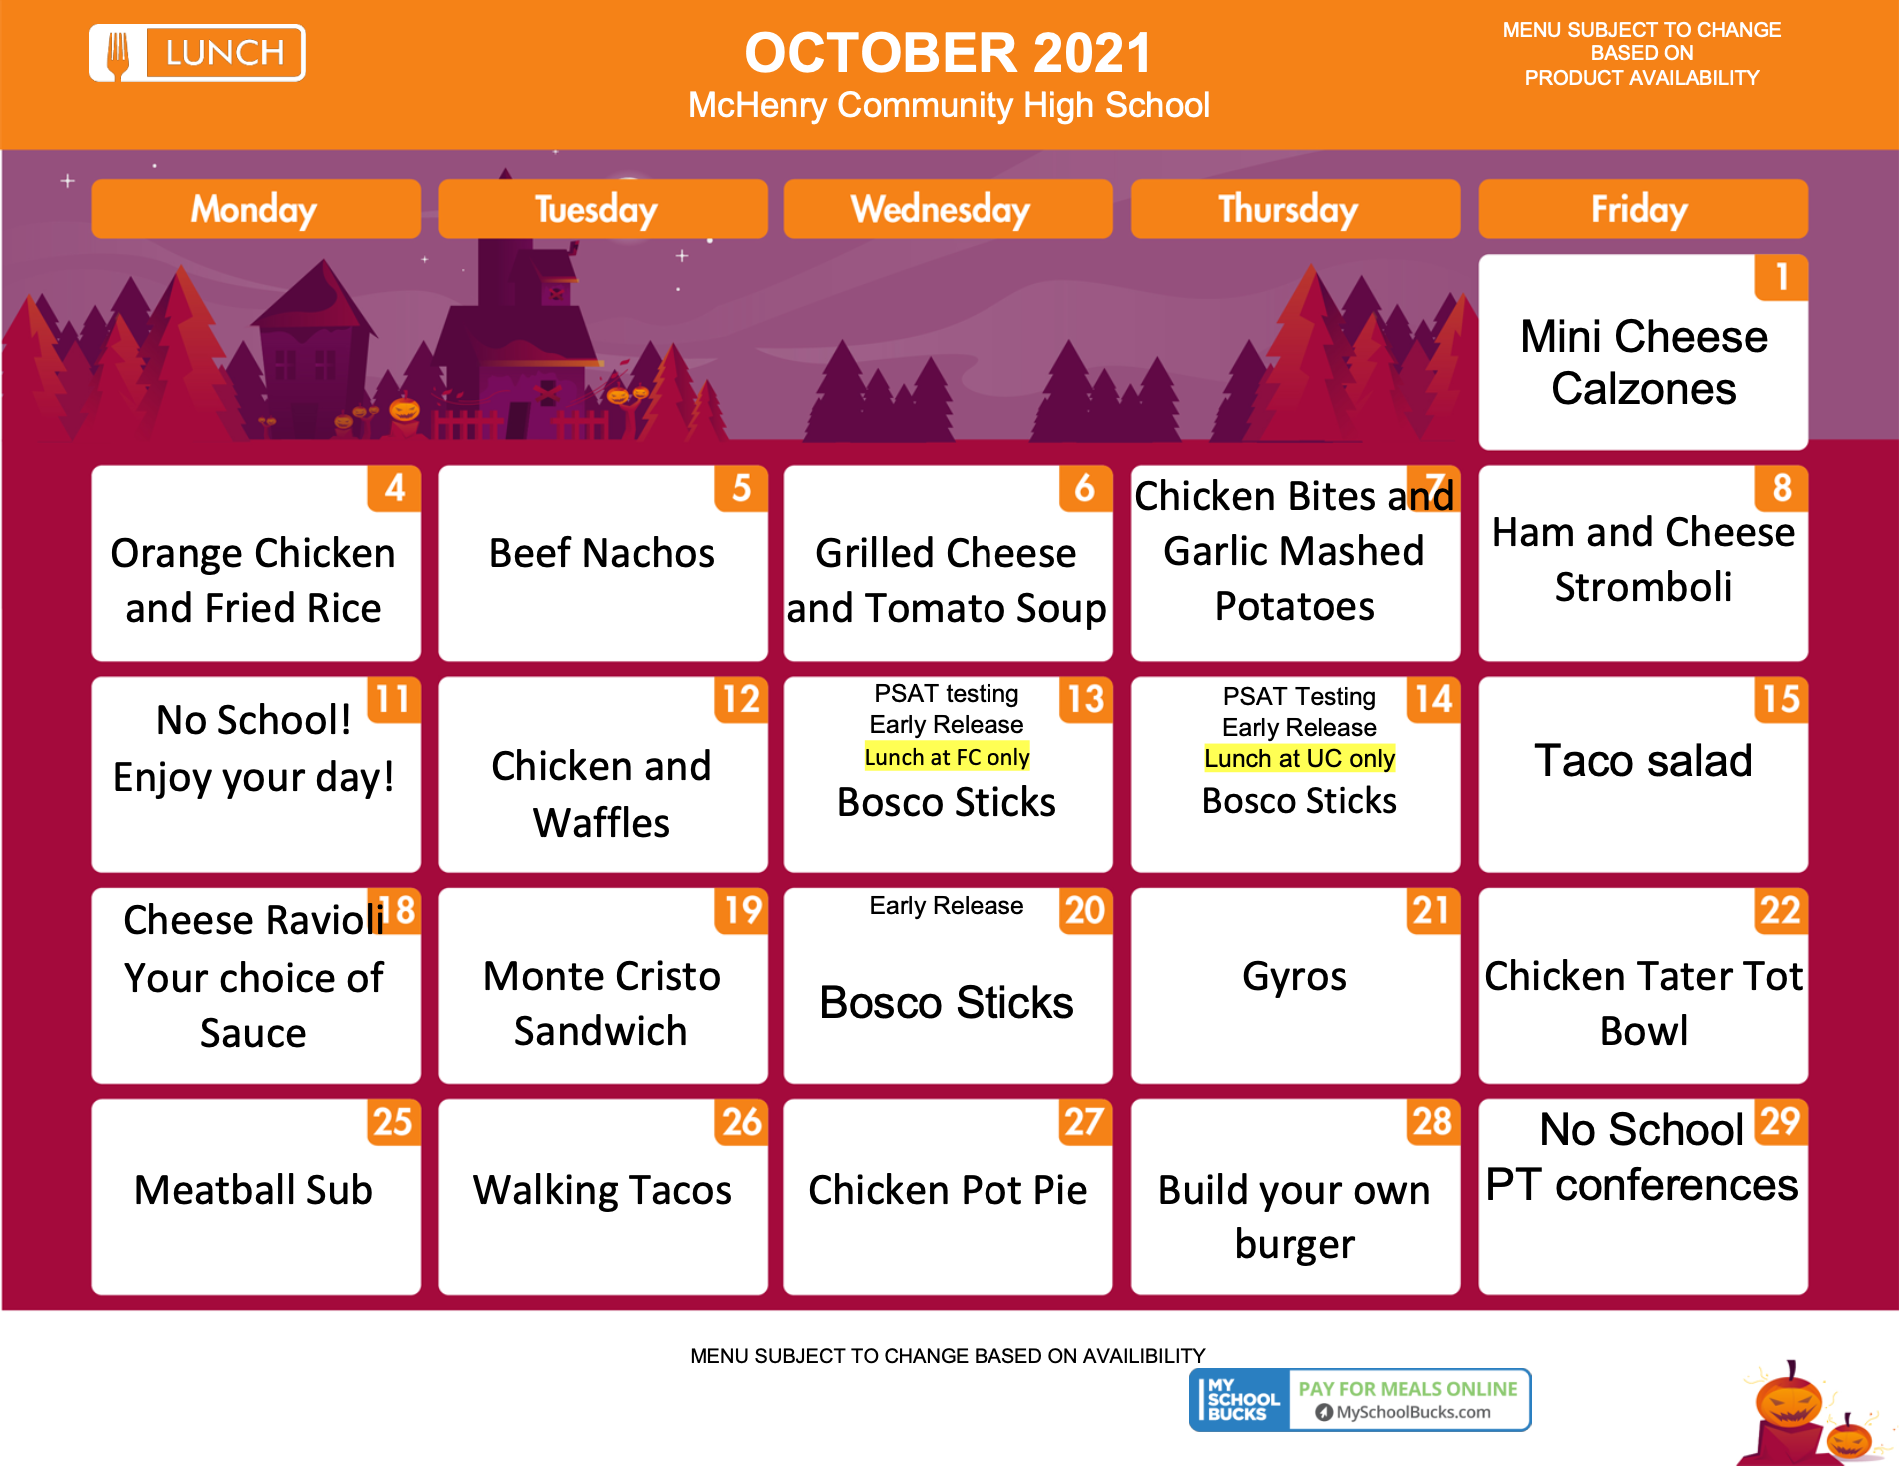Screen dimensions: 1904x1470
Task: Click the fork LUNCH logo icon
Action: [197, 53]
